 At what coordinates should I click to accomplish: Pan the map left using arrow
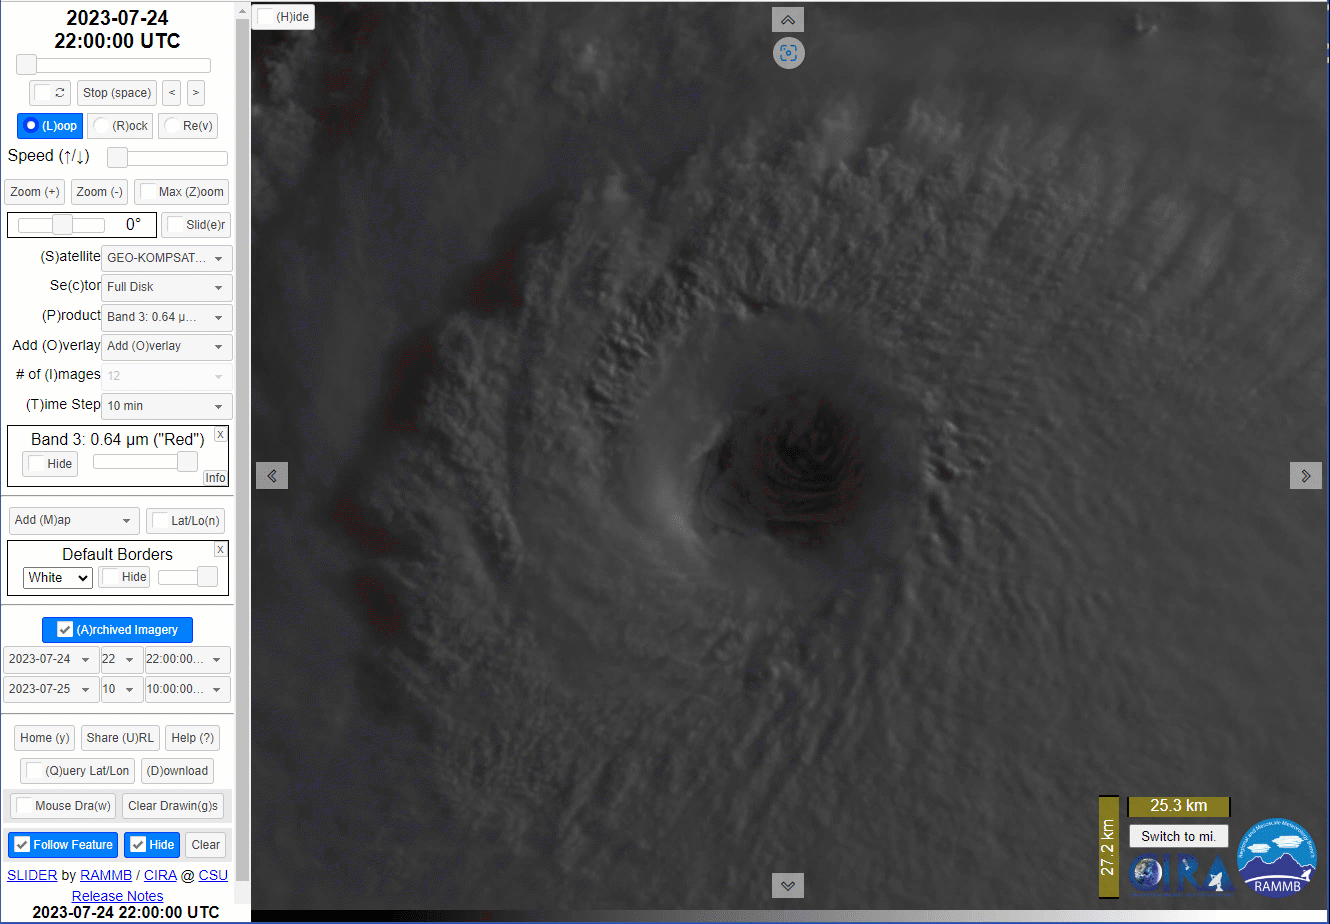coord(272,475)
